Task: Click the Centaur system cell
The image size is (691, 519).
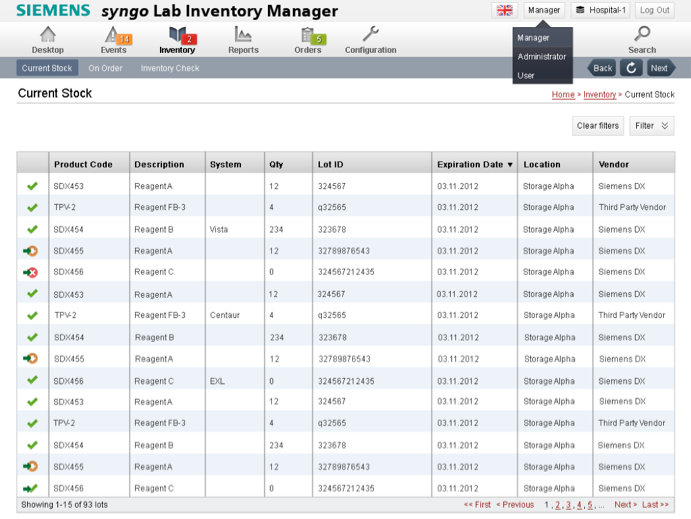Action: (225, 315)
